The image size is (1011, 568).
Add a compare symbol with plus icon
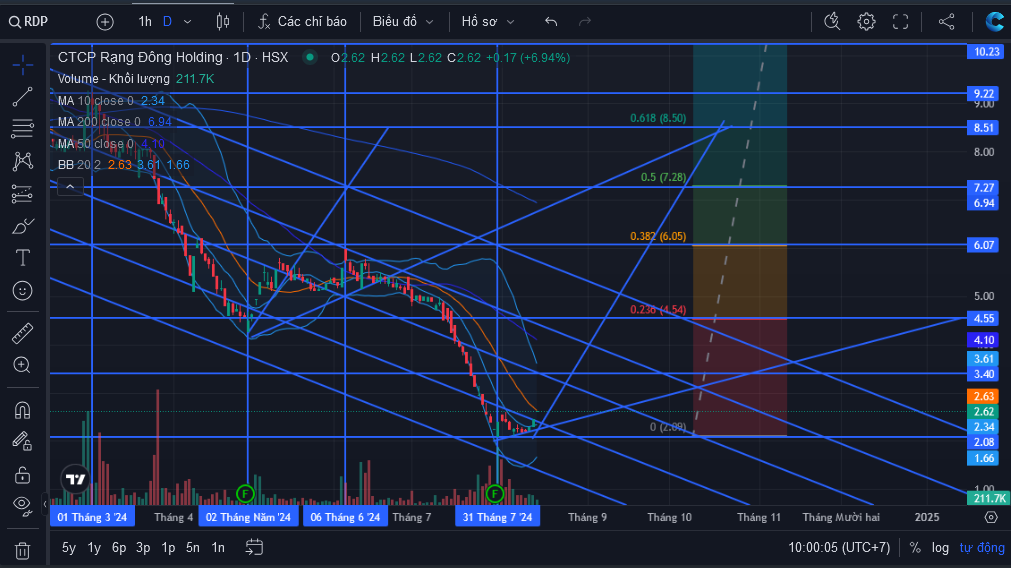click(104, 22)
